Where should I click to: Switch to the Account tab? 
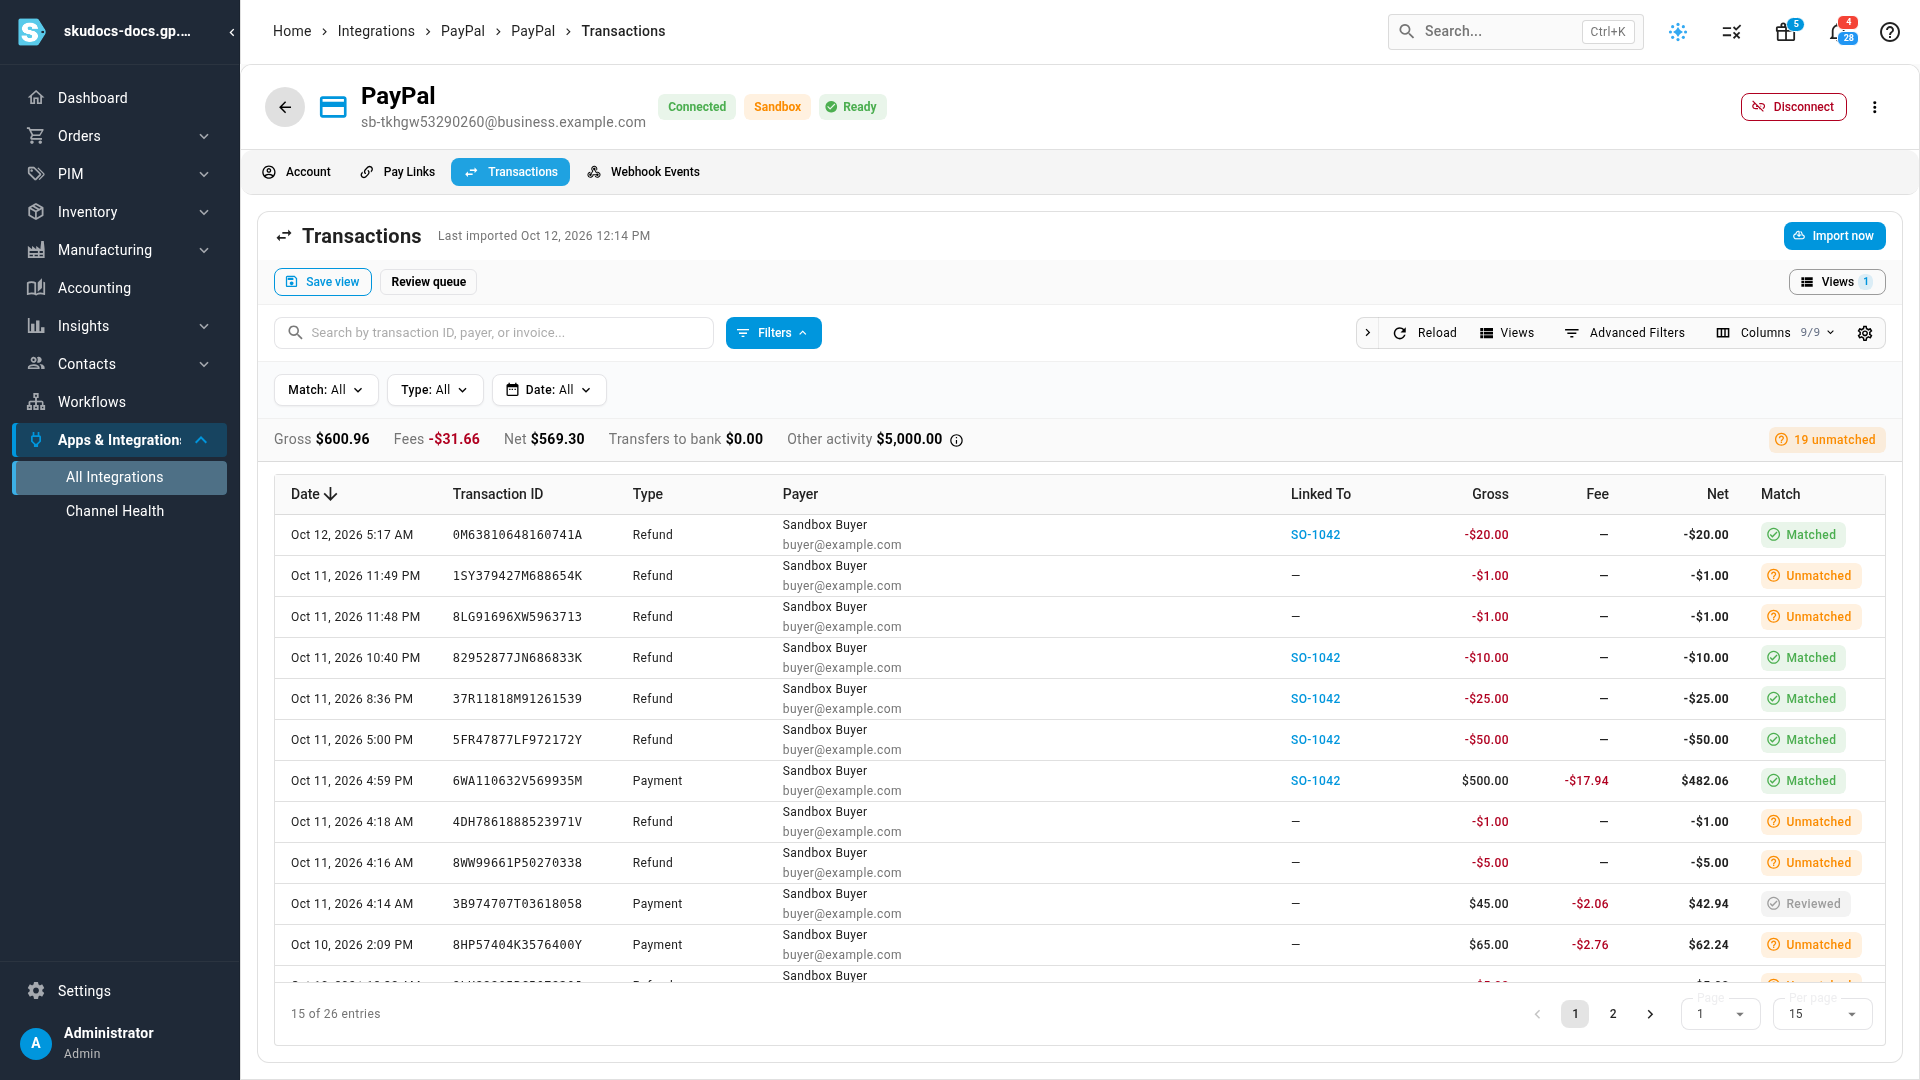[296, 172]
